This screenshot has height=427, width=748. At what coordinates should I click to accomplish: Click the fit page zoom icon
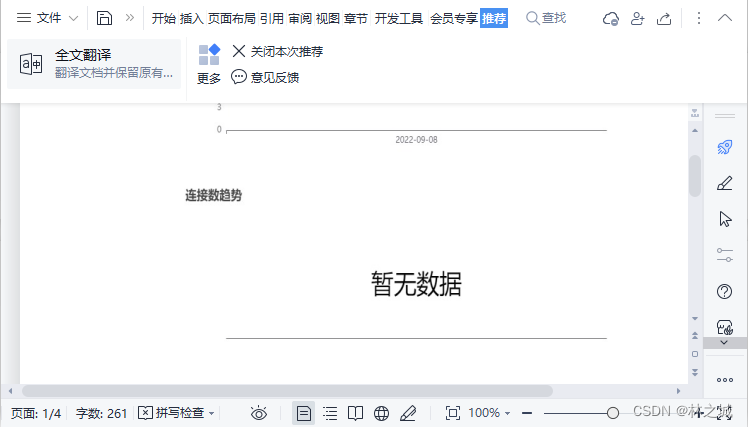452,413
